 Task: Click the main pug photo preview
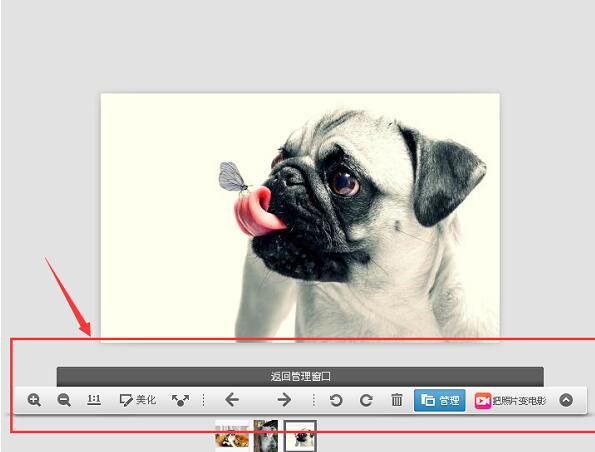pyautogui.click(x=300, y=217)
